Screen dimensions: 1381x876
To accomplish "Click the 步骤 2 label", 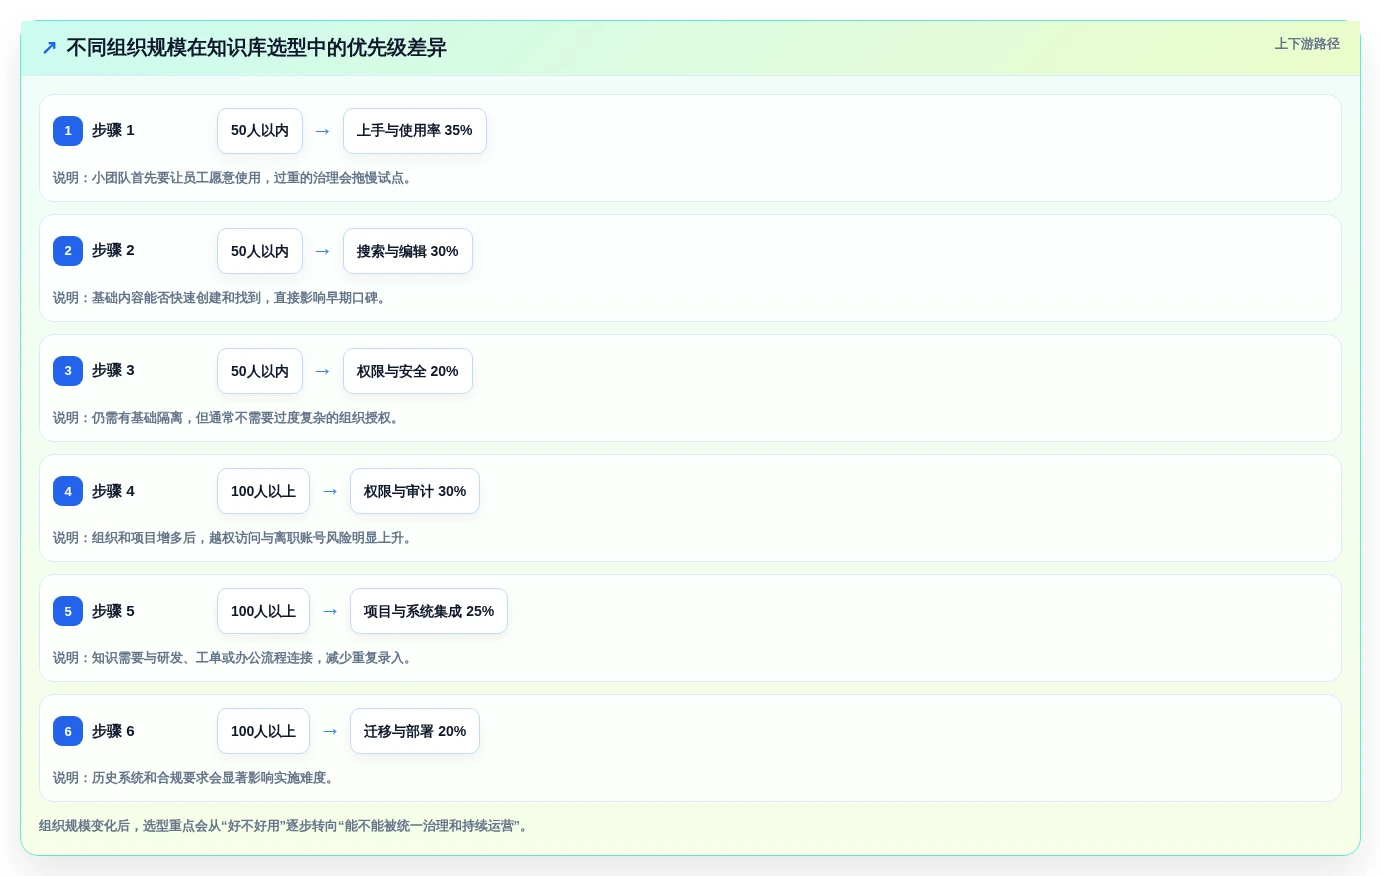I will [113, 251].
